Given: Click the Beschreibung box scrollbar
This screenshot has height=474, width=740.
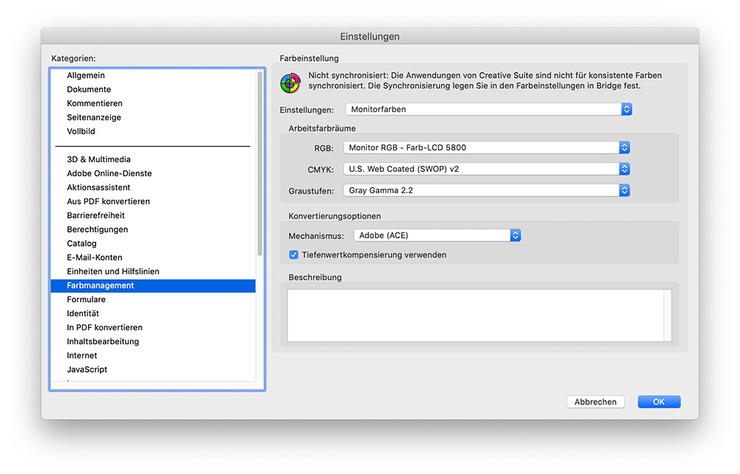Looking at the screenshot, I should point(667,315).
